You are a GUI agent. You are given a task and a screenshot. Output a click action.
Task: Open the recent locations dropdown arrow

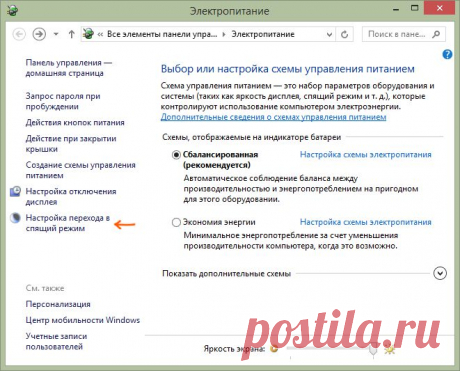click(56, 34)
